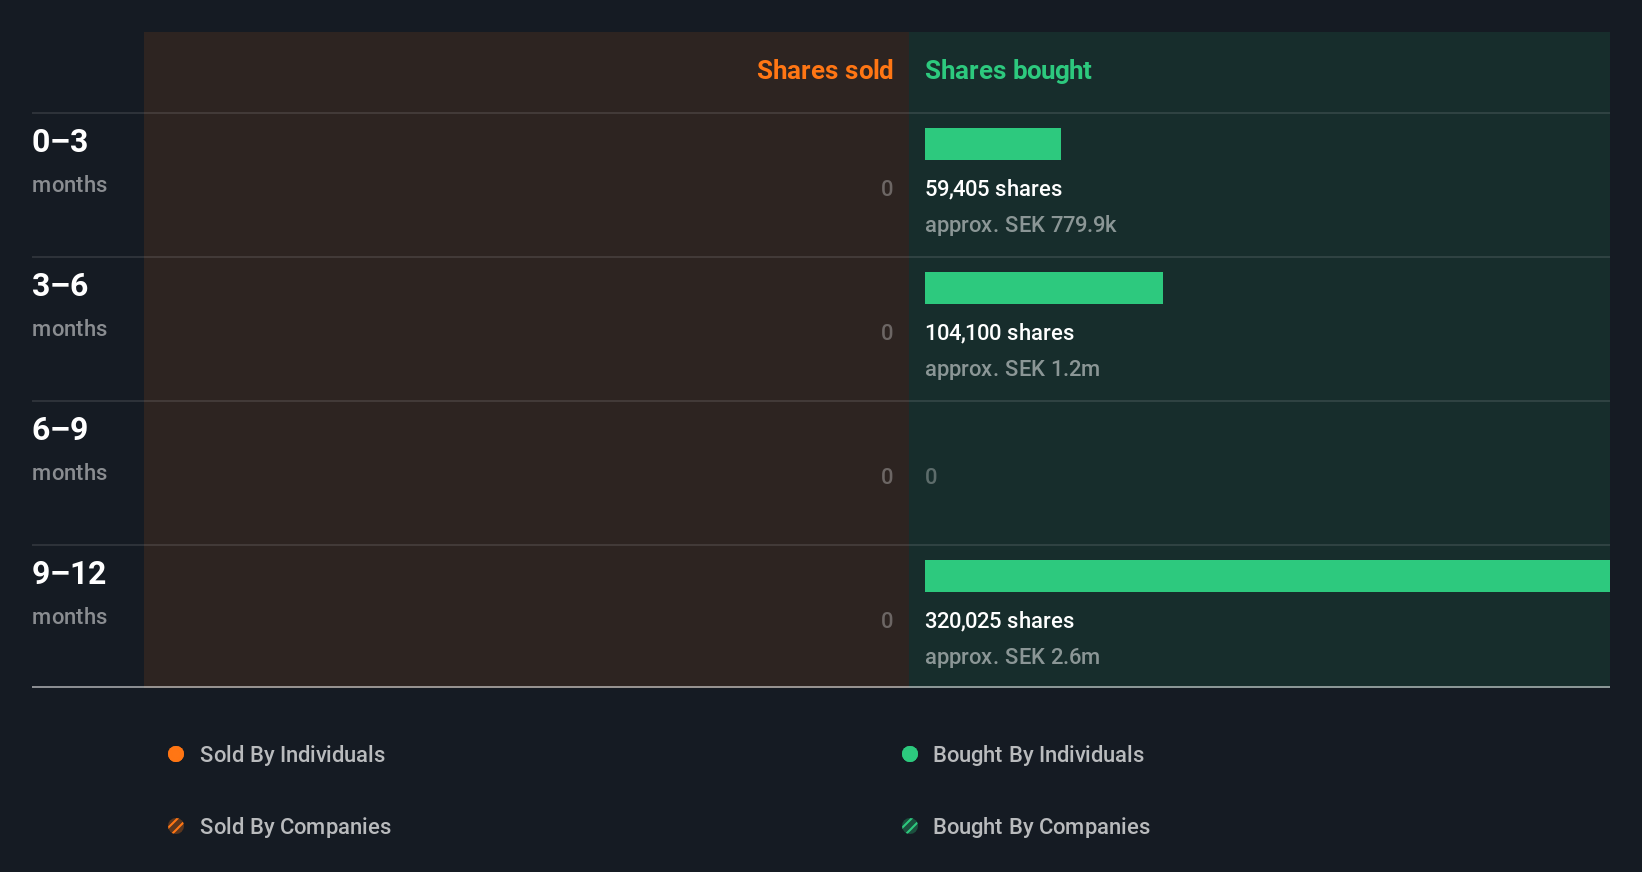This screenshot has width=1642, height=872.
Task: Click the striped Sold By Companies legend icon
Action: pyautogui.click(x=176, y=826)
